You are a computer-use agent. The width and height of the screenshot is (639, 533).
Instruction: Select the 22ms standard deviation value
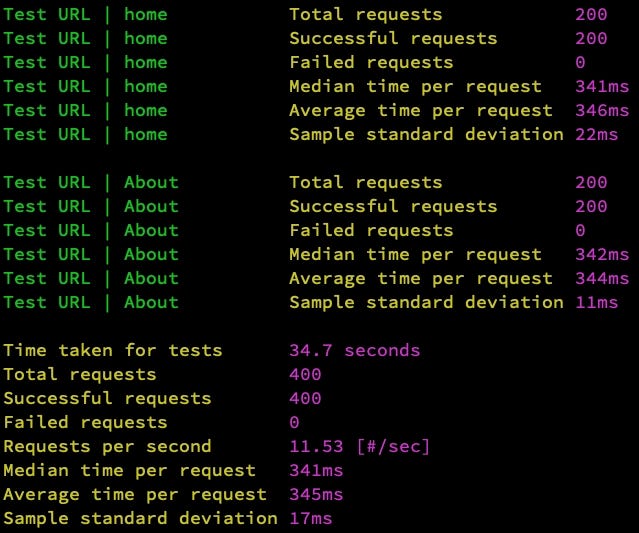click(x=597, y=135)
